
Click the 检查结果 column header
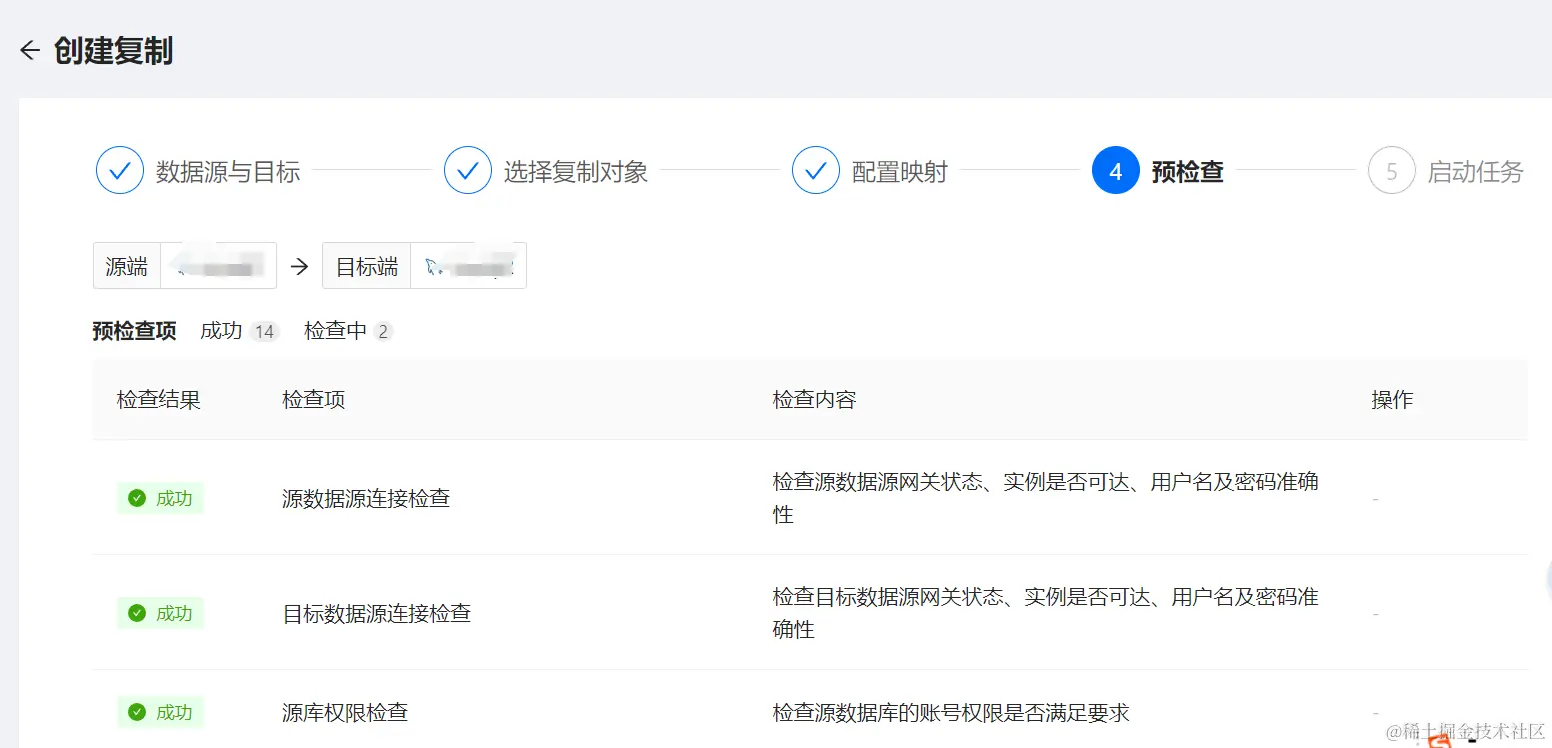click(x=158, y=400)
